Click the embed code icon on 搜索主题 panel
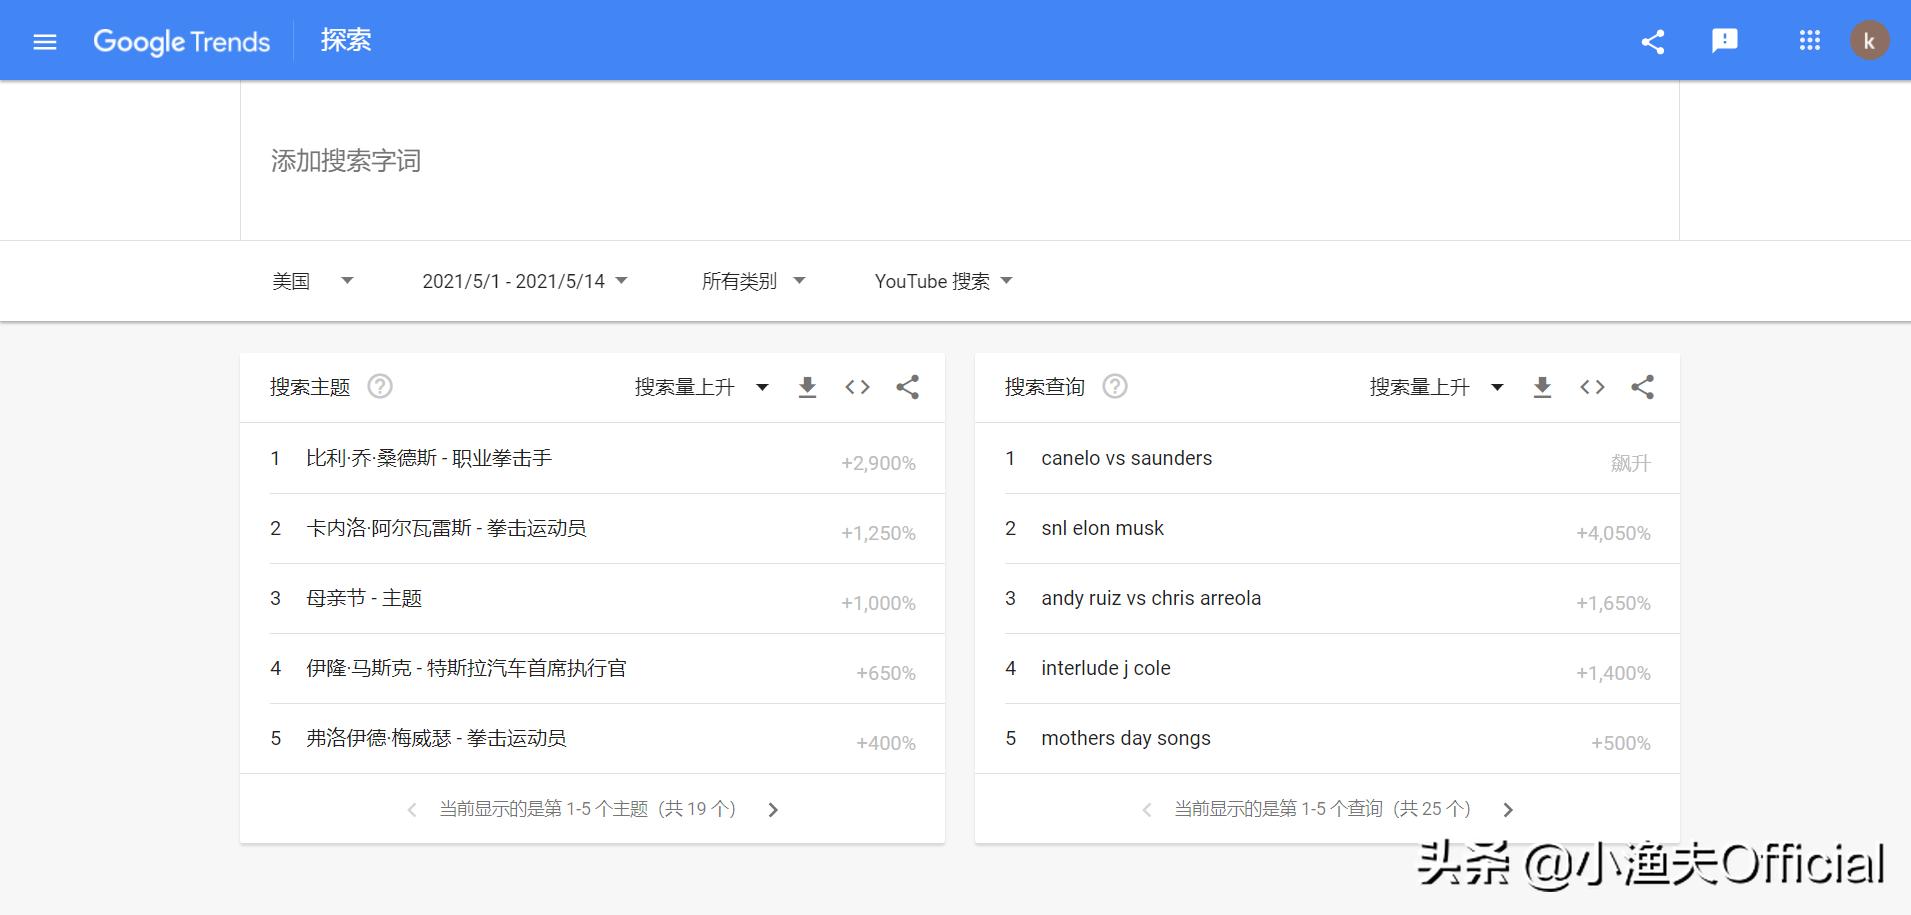 [x=857, y=387]
